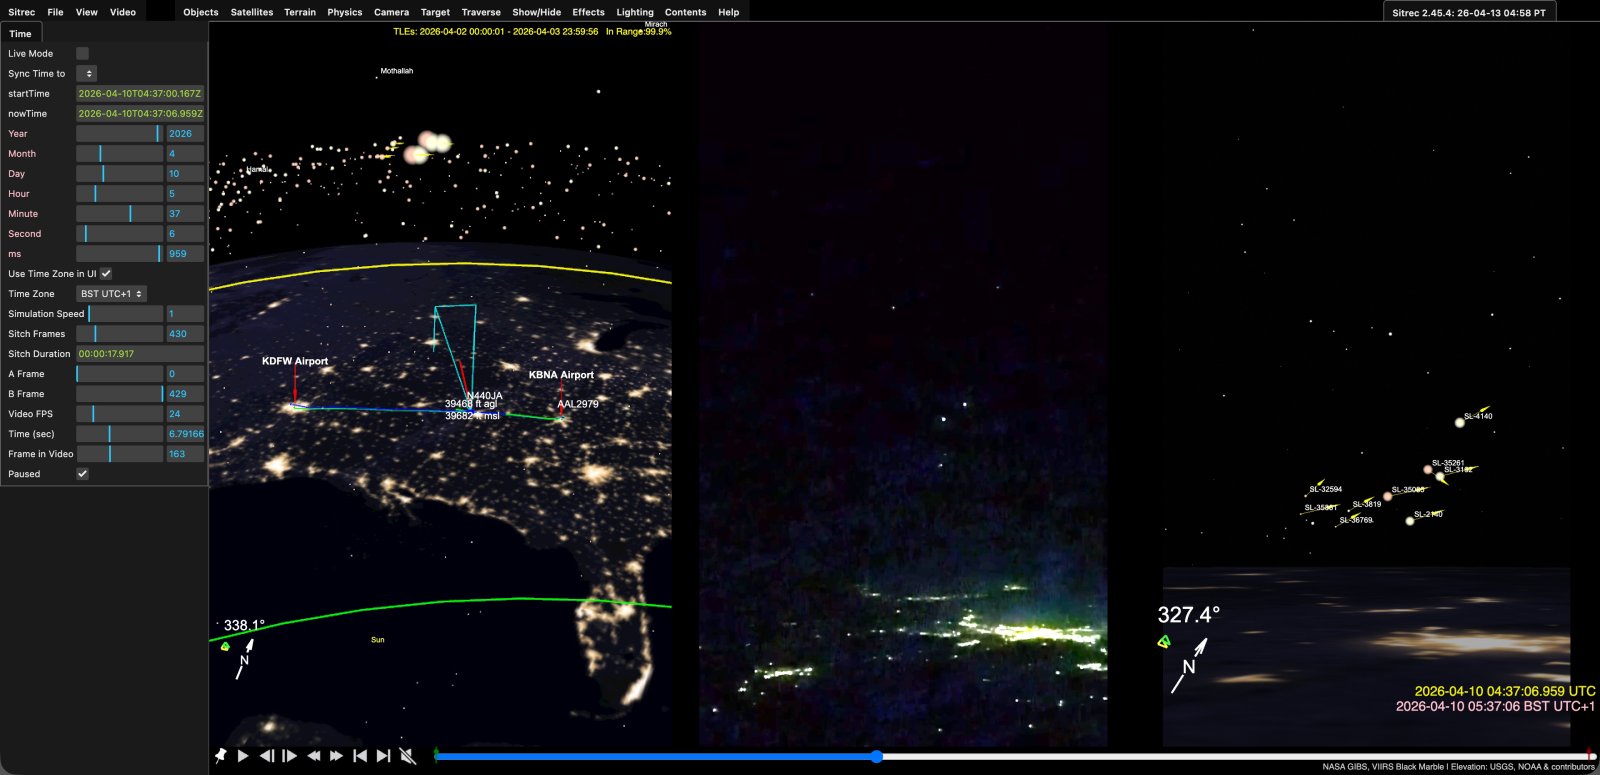Click the Sitrec version info button
Image resolution: width=1600 pixels, height=775 pixels.
(1469, 13)
